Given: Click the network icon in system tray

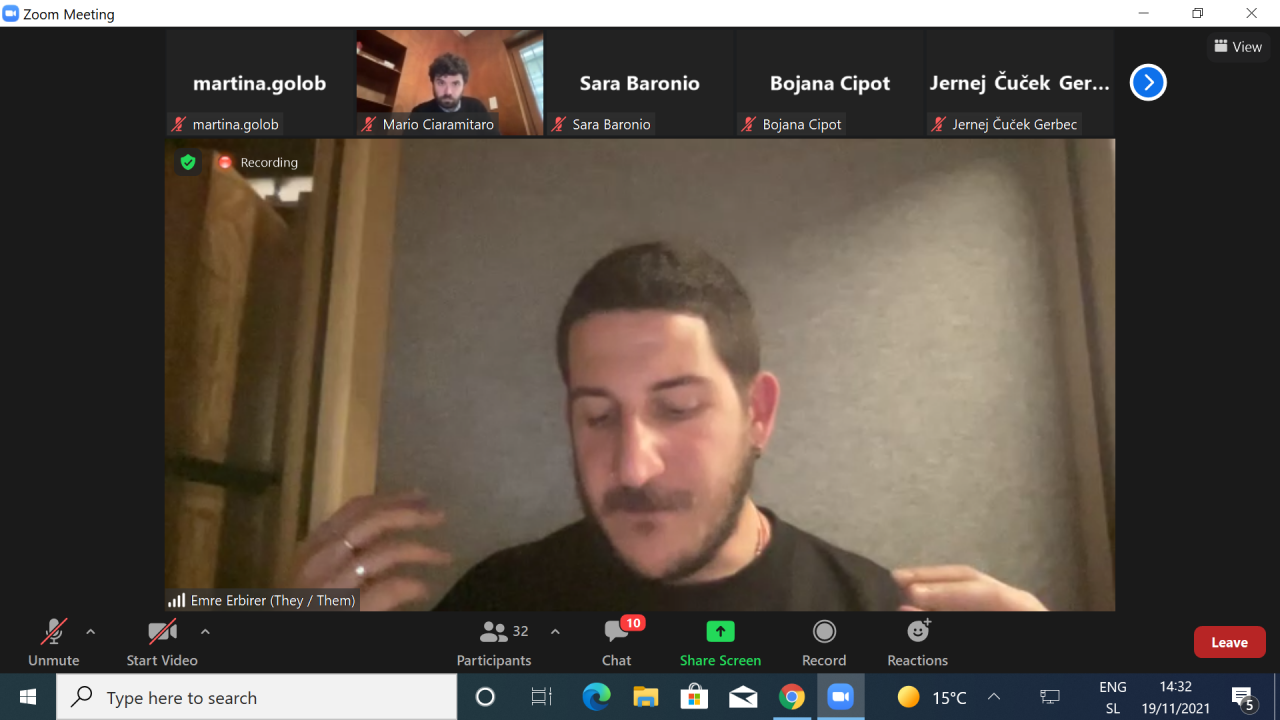Looking at the screenshot, I should tap(1050, 697).
